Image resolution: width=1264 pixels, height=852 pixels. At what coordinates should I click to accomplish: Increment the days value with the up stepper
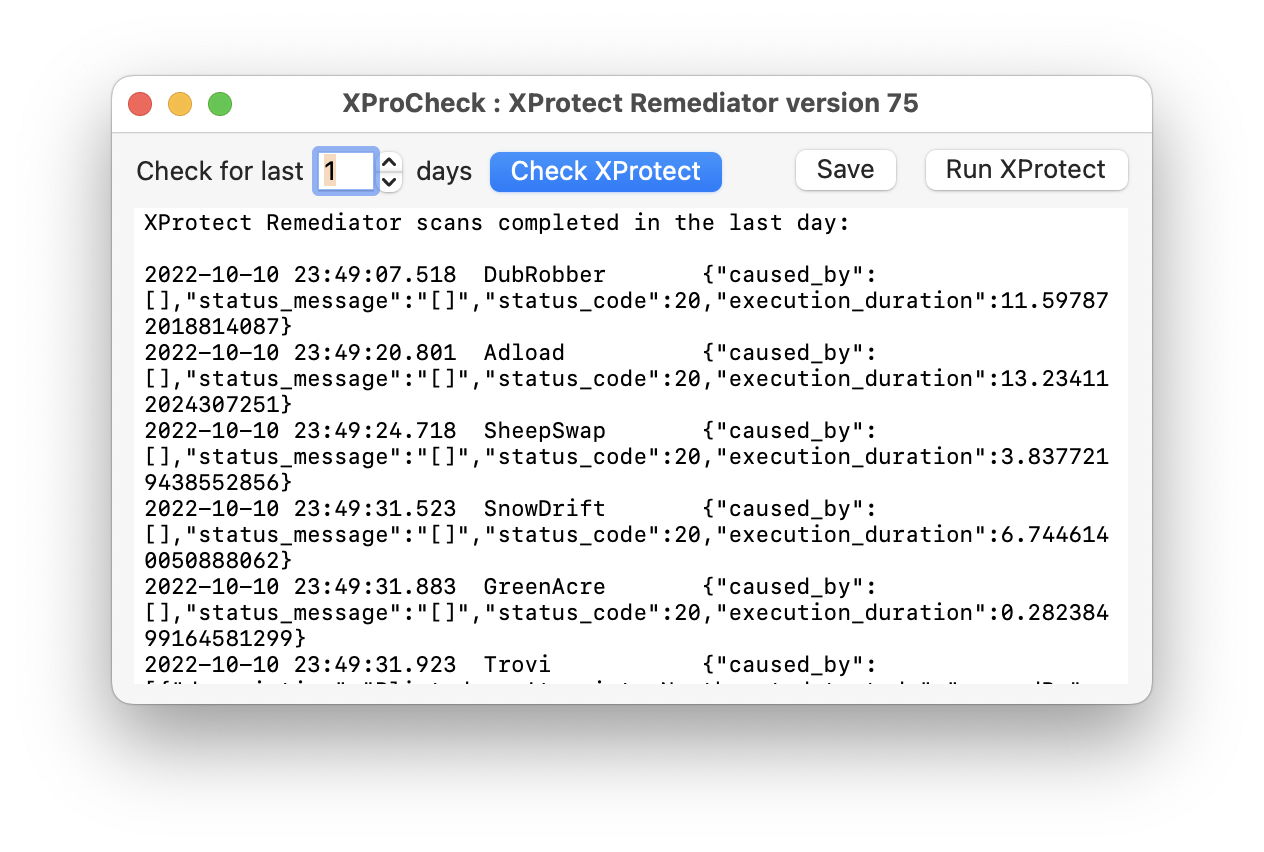pyautogui.click(x=388, y=163)
